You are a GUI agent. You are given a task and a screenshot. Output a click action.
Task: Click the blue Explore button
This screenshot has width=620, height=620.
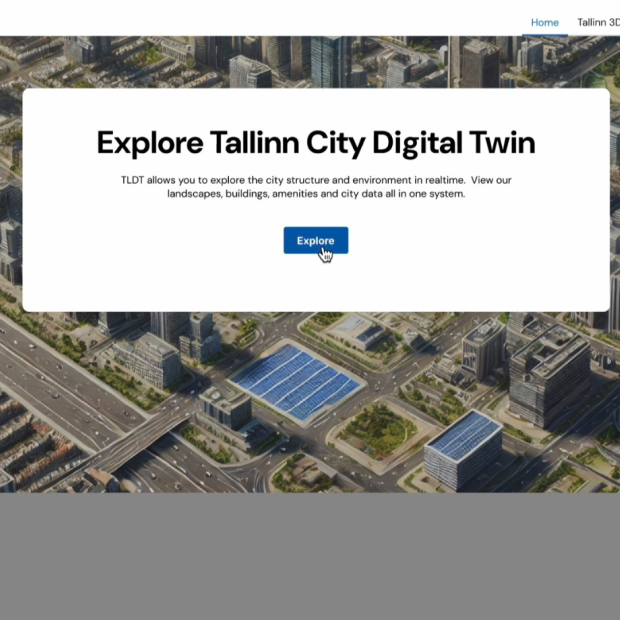316,240
